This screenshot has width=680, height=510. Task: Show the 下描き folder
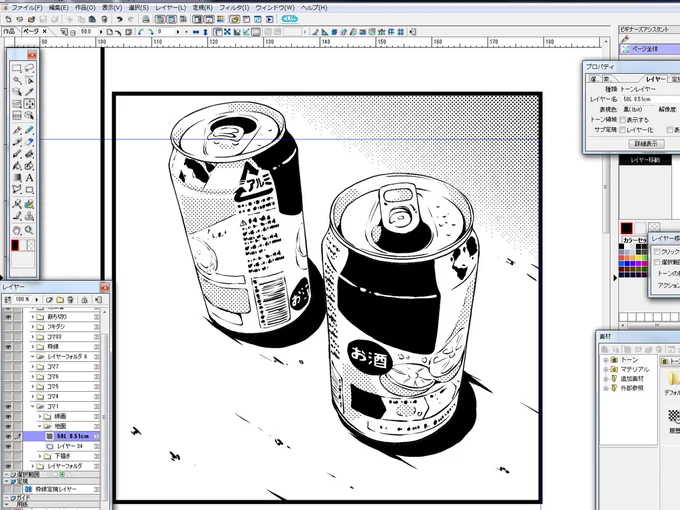[8, 456]
